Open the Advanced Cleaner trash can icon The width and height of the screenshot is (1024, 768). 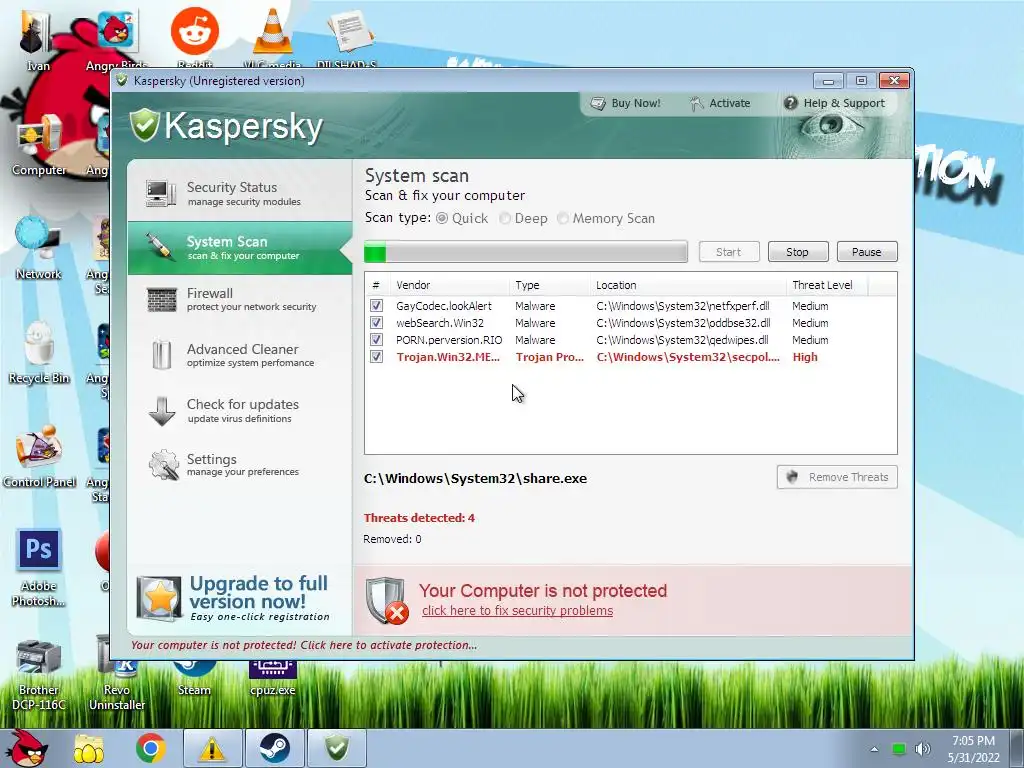coord(161,355)
